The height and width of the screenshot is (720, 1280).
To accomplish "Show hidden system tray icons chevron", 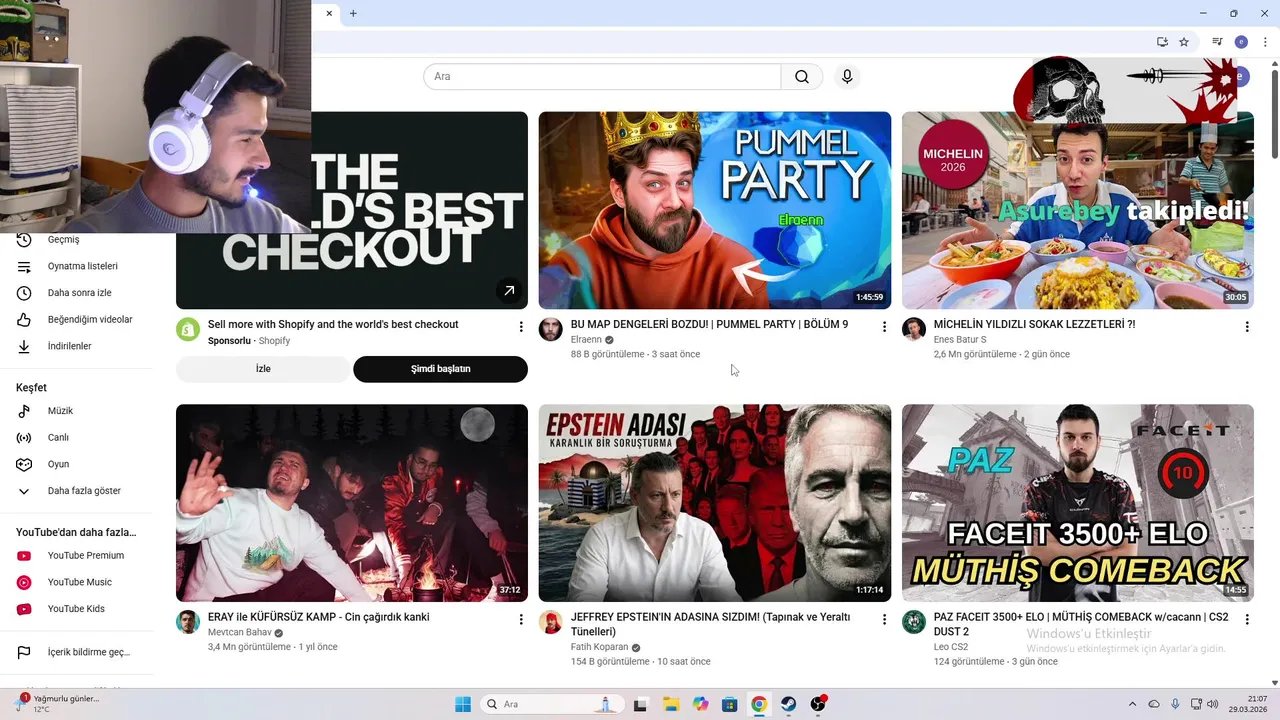I will pos(1132,704).
